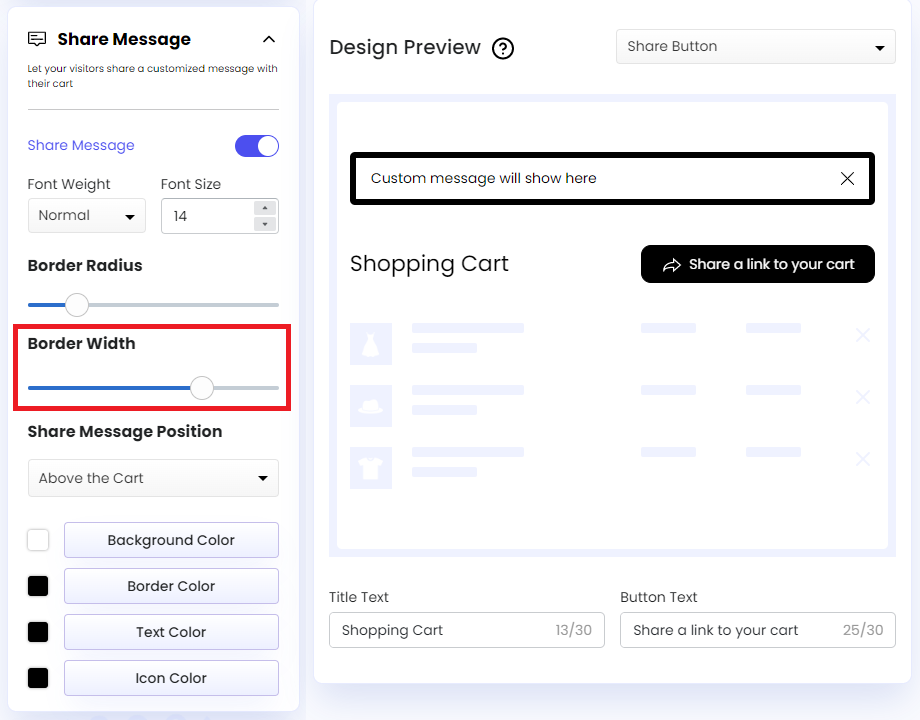Click the share arrow icon on the cart button
Image resolution: width=920 pixels, height=720 pixels.
(x=672, y=264)
